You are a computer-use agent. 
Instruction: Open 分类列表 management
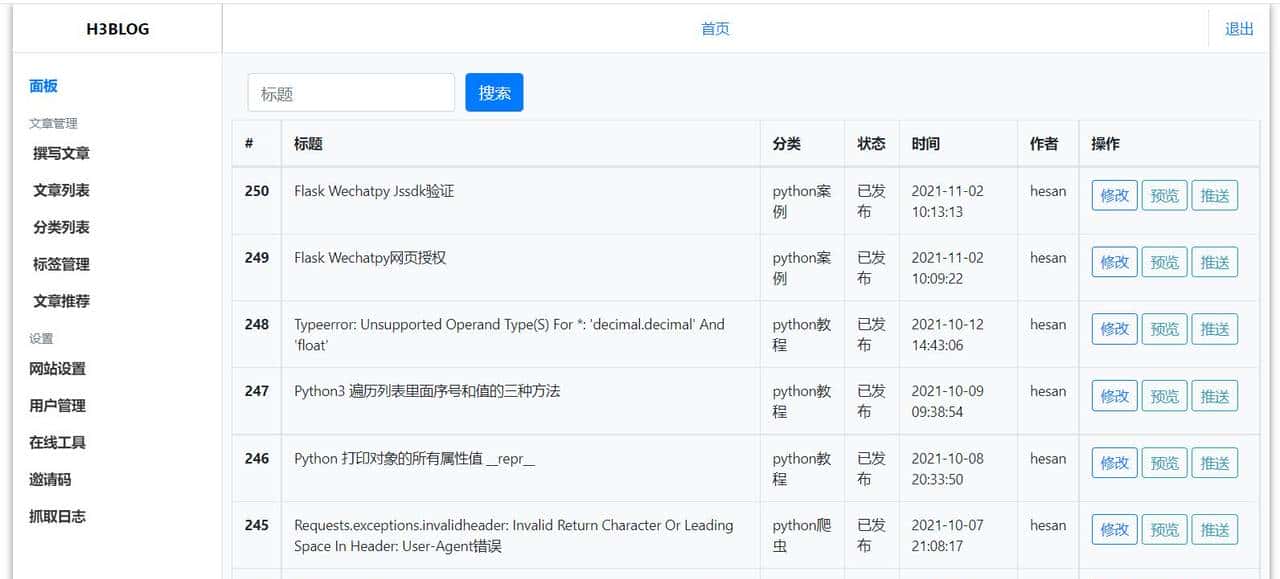[x=62, y=227]
